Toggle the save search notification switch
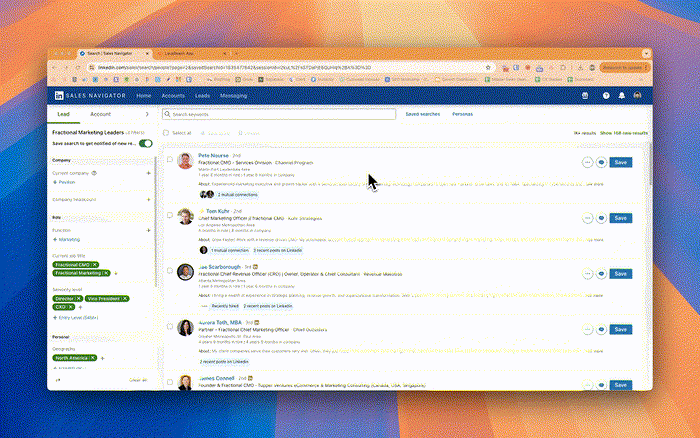Image resolution: width=700 pixels, height=438 pixels. coord(146,143)
